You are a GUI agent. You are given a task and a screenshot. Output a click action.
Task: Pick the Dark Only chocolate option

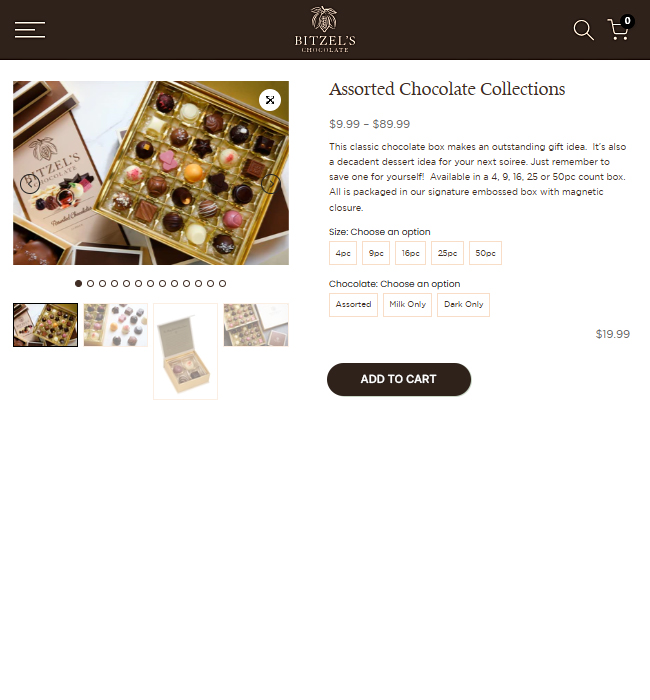463,305
